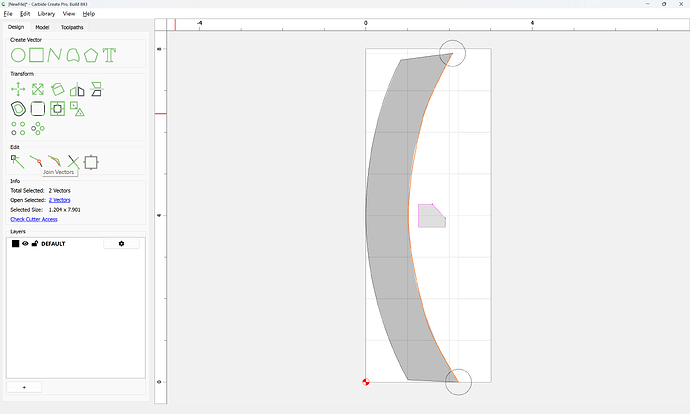The height and width of the screenshot is (414, 690).
Task: Add a new layer with plus button
Action: click(x=24, y=387)
